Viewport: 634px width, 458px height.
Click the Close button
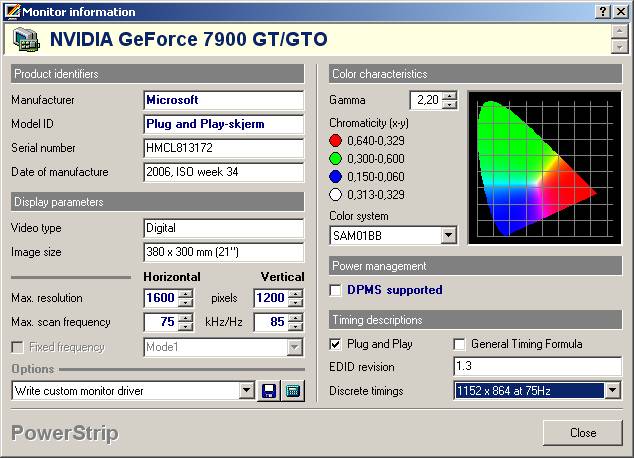click(x=583, y=433)
